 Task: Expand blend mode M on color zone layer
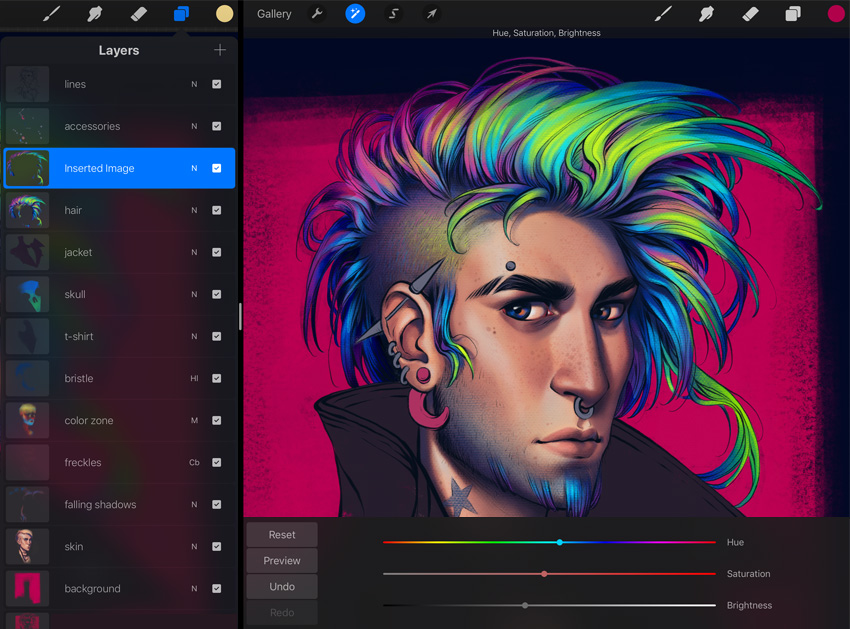click(x=194, y=420)
